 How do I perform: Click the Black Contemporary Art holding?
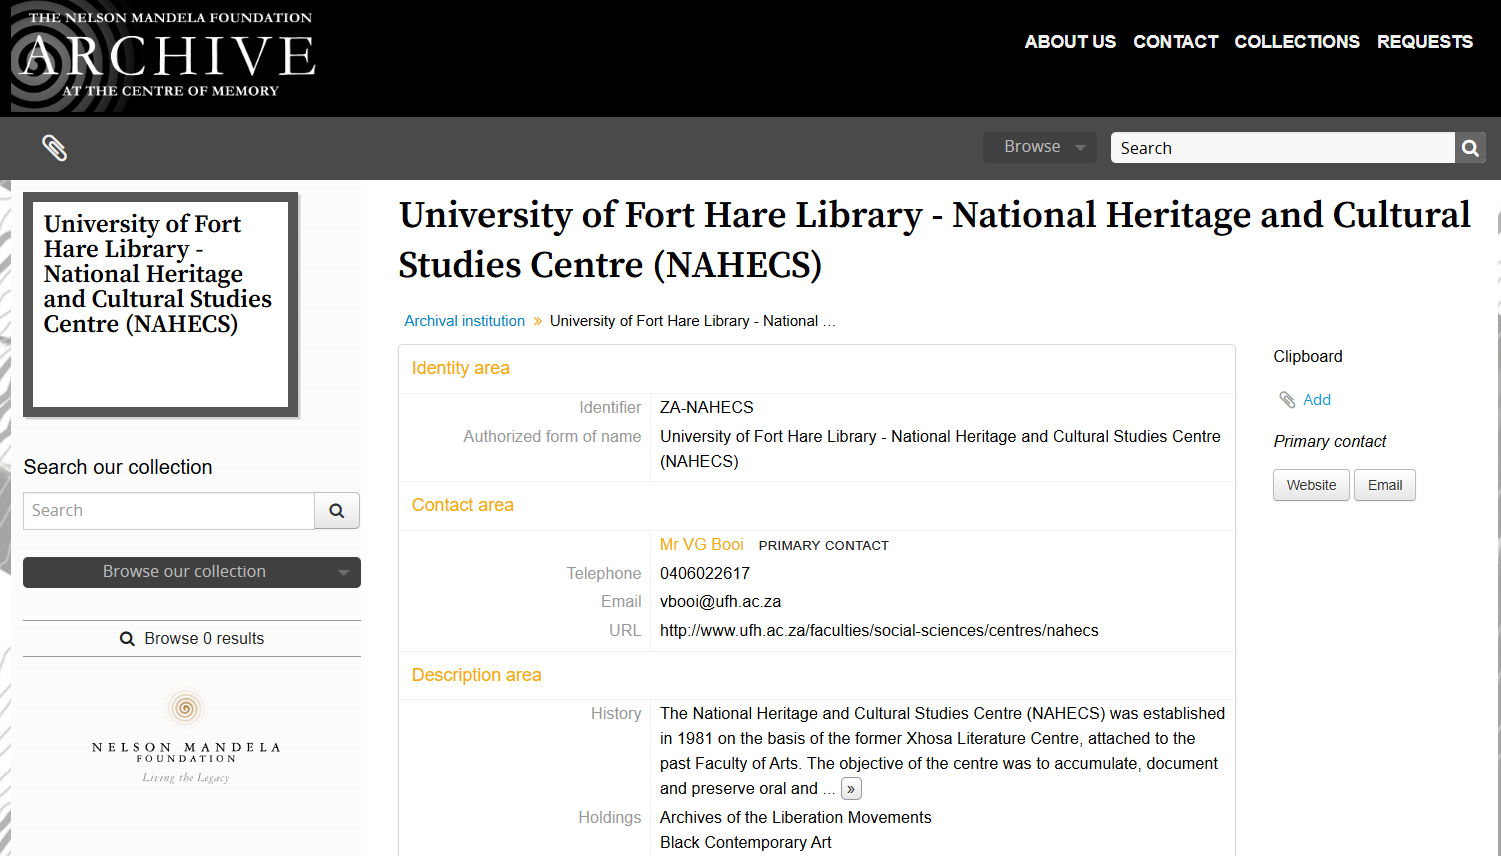(x=746, y=843)
